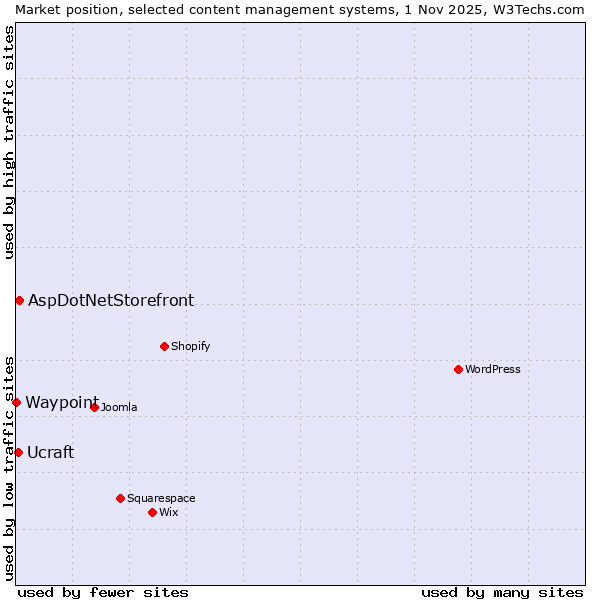The image size is (600, 600).
Task: Click the WordPress text label
Action: [492, 369]
